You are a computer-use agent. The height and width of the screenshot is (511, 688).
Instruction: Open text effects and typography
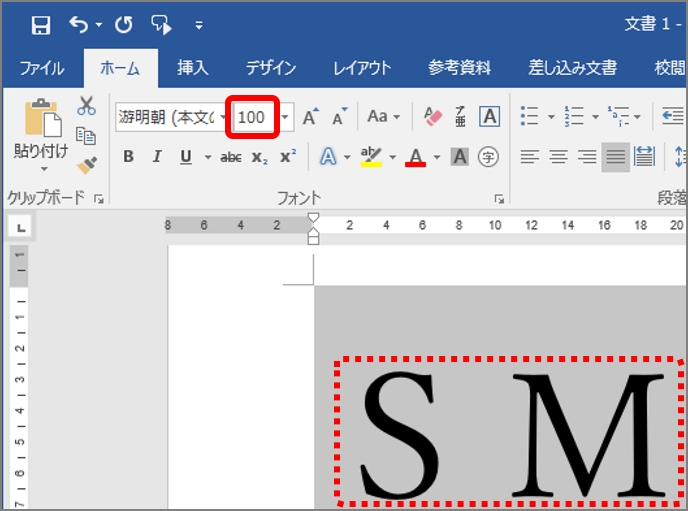tap(328, 157)
